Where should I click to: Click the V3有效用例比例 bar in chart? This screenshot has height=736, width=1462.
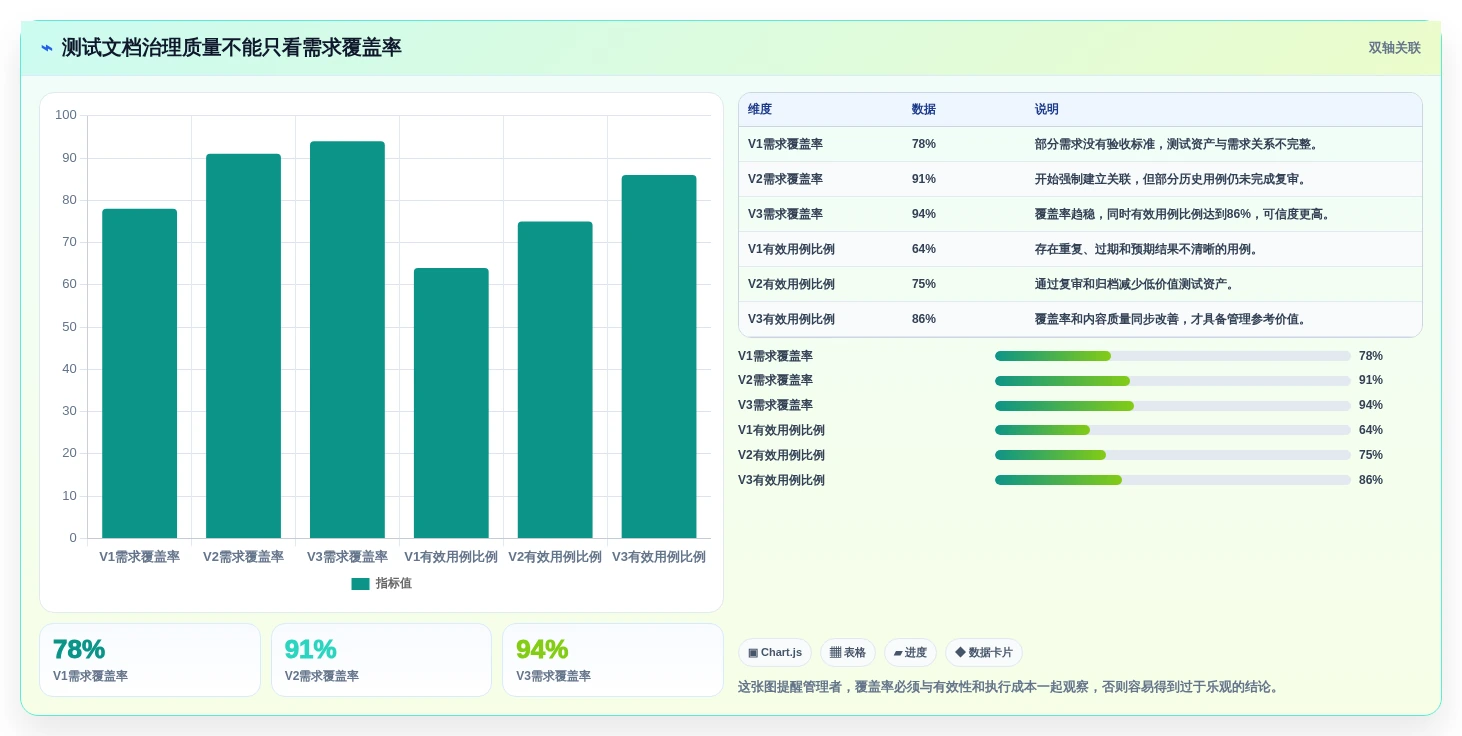(x=659, y=357)
